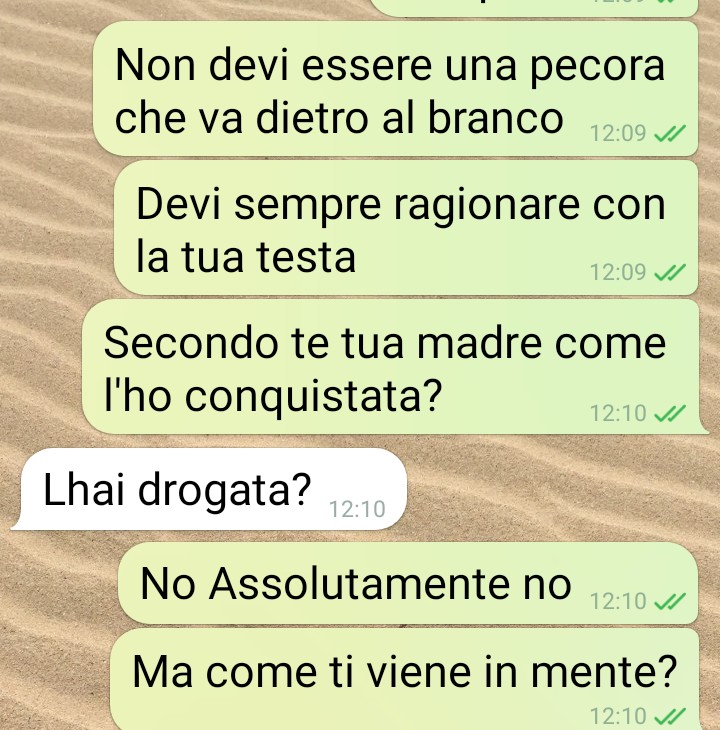Select the 'Non devi essere una pecora' message bubble
The width and height of the screenshot is (720, 730).
(396, 88)
